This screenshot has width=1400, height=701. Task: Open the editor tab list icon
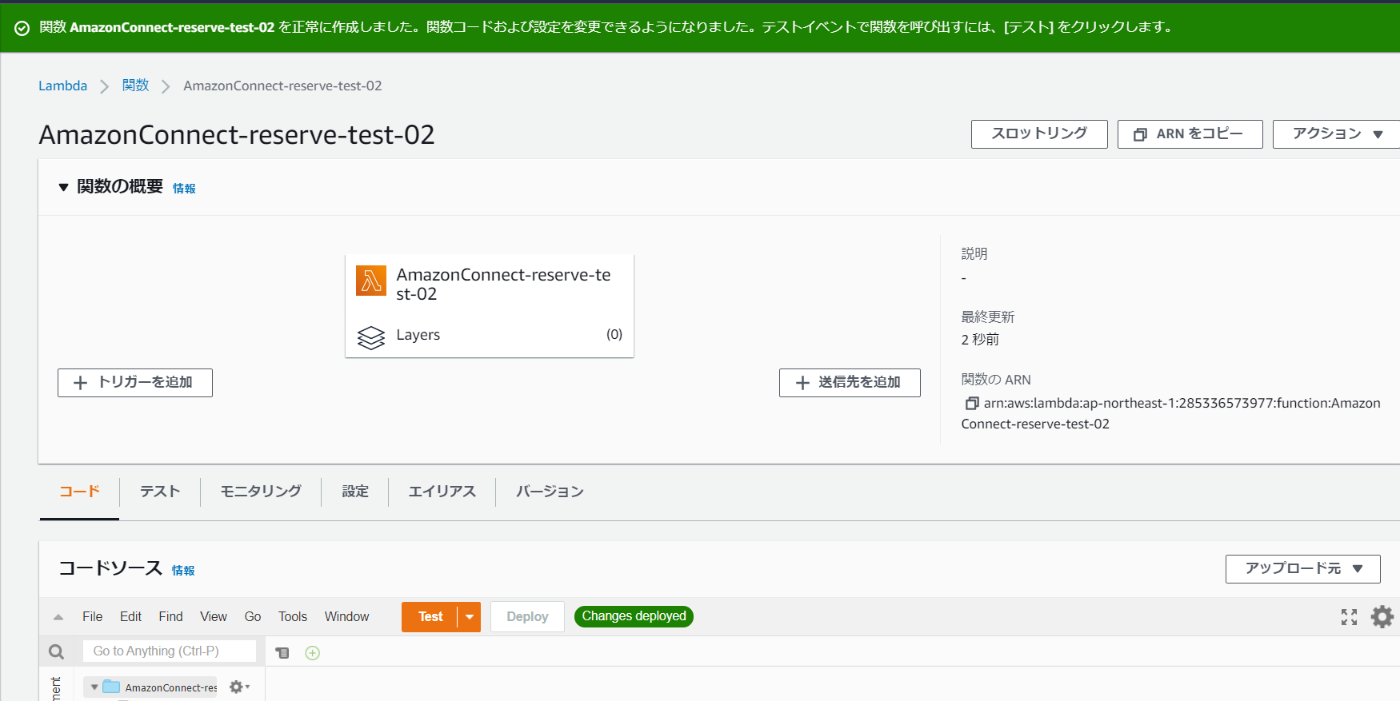[282, 653]
